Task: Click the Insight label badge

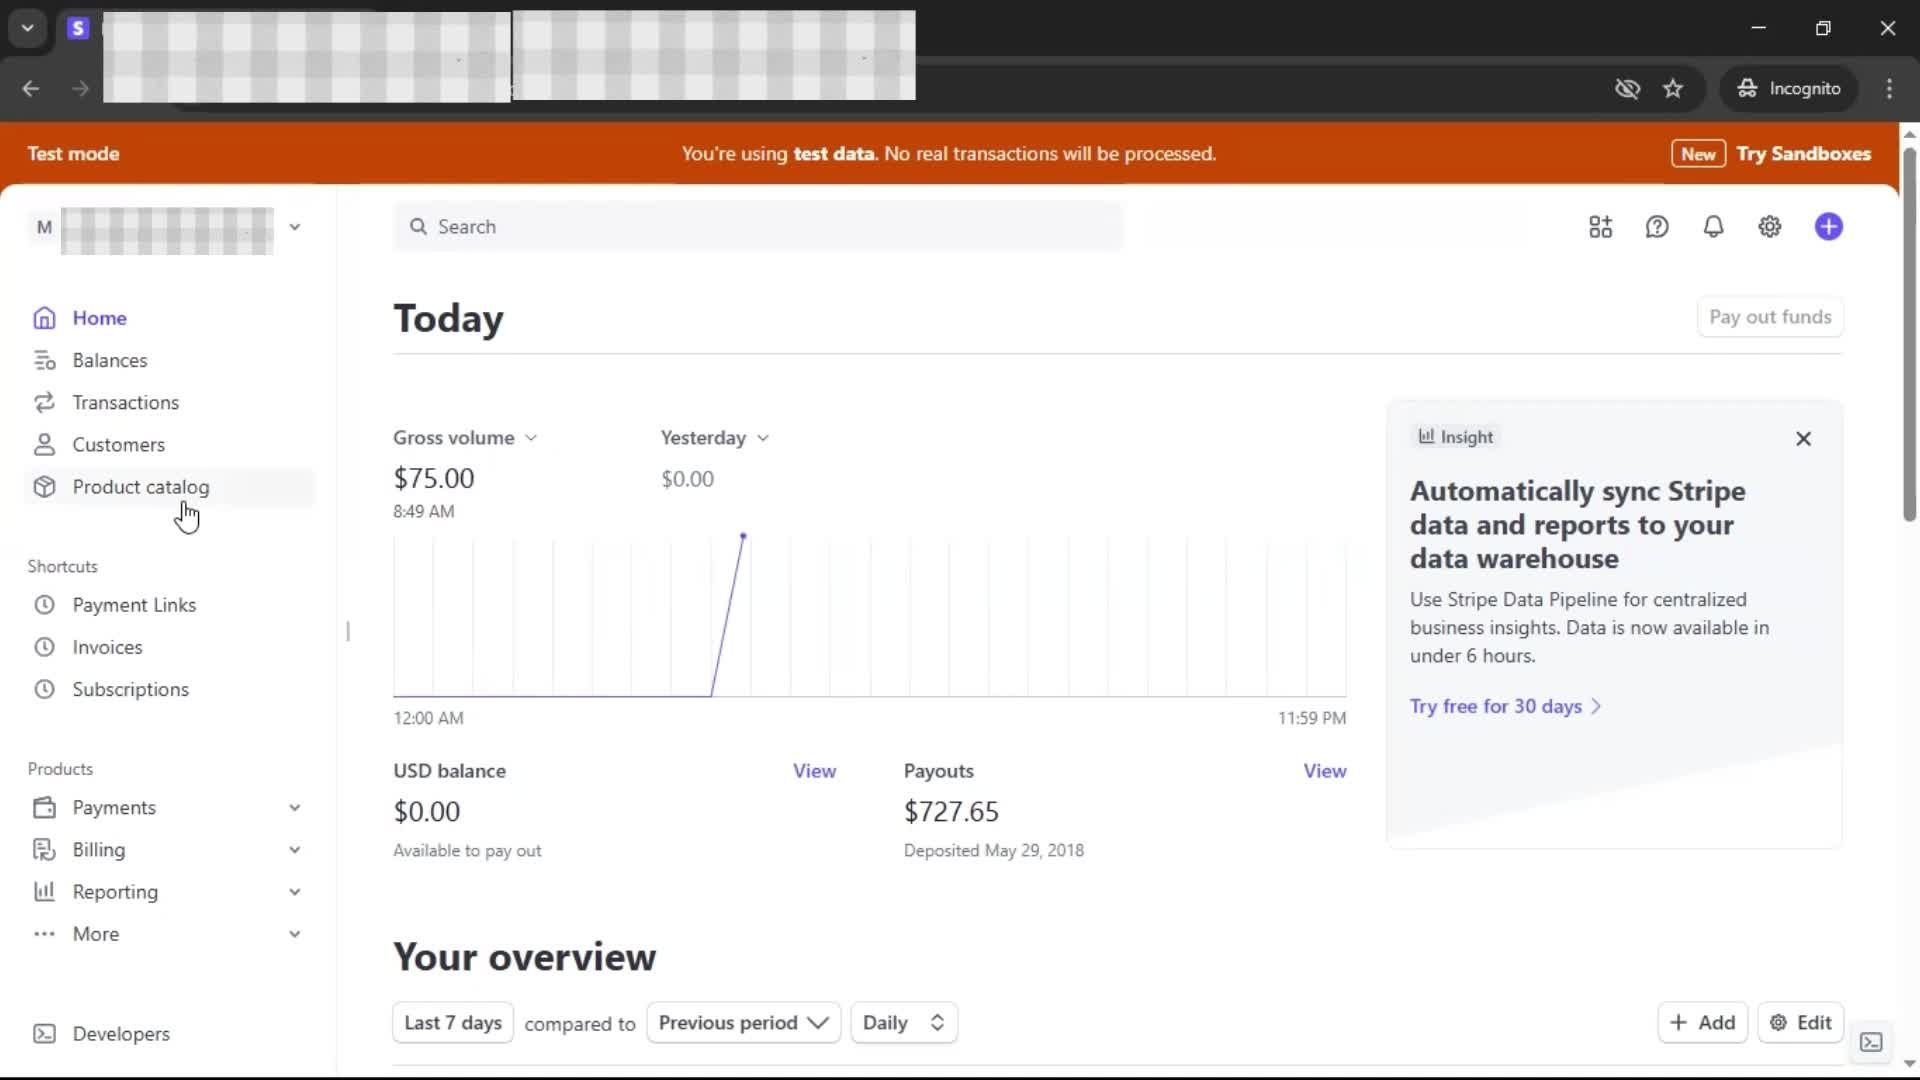Action: point(1456,437)
